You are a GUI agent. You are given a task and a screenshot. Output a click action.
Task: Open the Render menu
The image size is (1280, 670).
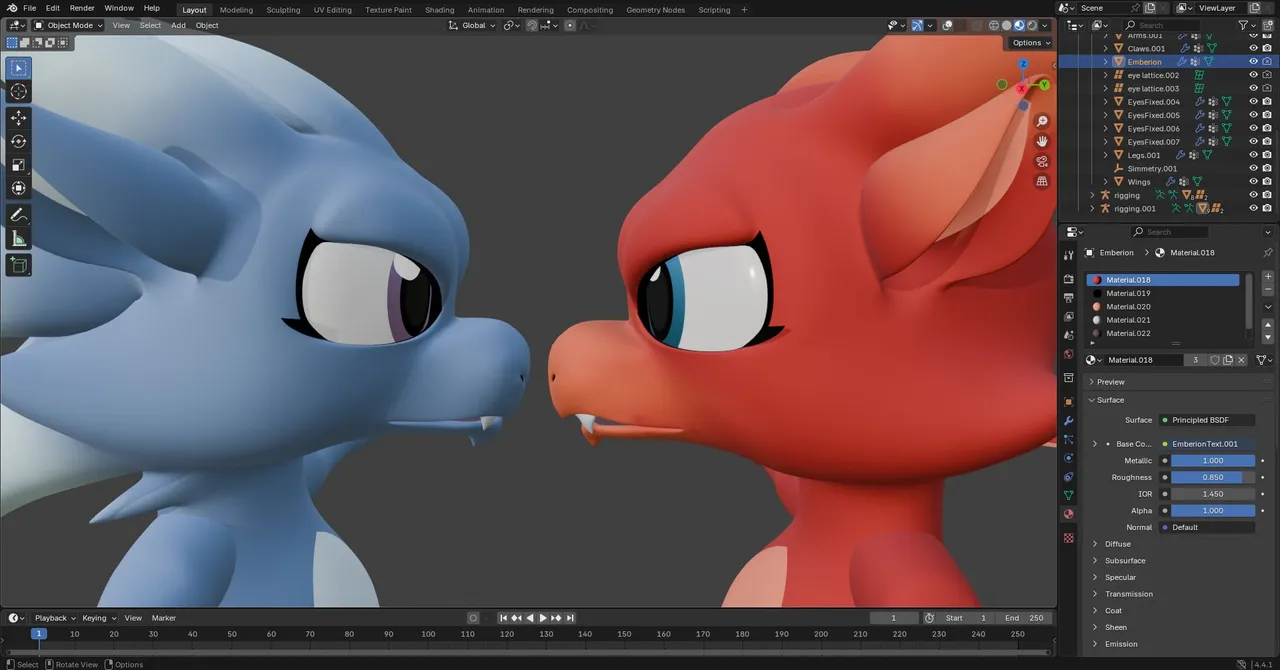click(82, 8)
